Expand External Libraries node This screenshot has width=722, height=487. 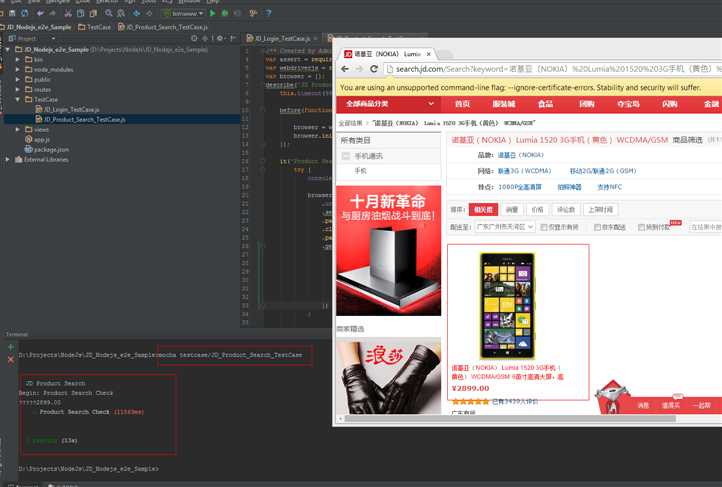[x=8, y=160]
